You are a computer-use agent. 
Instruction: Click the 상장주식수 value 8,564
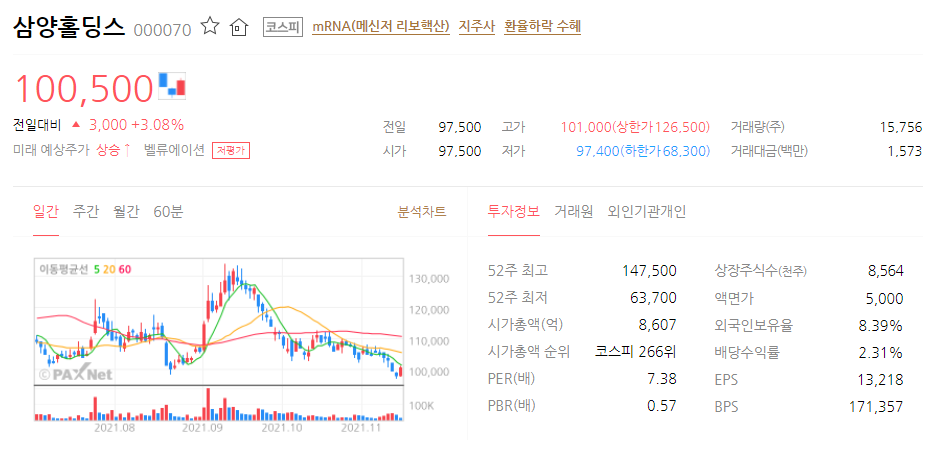[x=885, y=271]
